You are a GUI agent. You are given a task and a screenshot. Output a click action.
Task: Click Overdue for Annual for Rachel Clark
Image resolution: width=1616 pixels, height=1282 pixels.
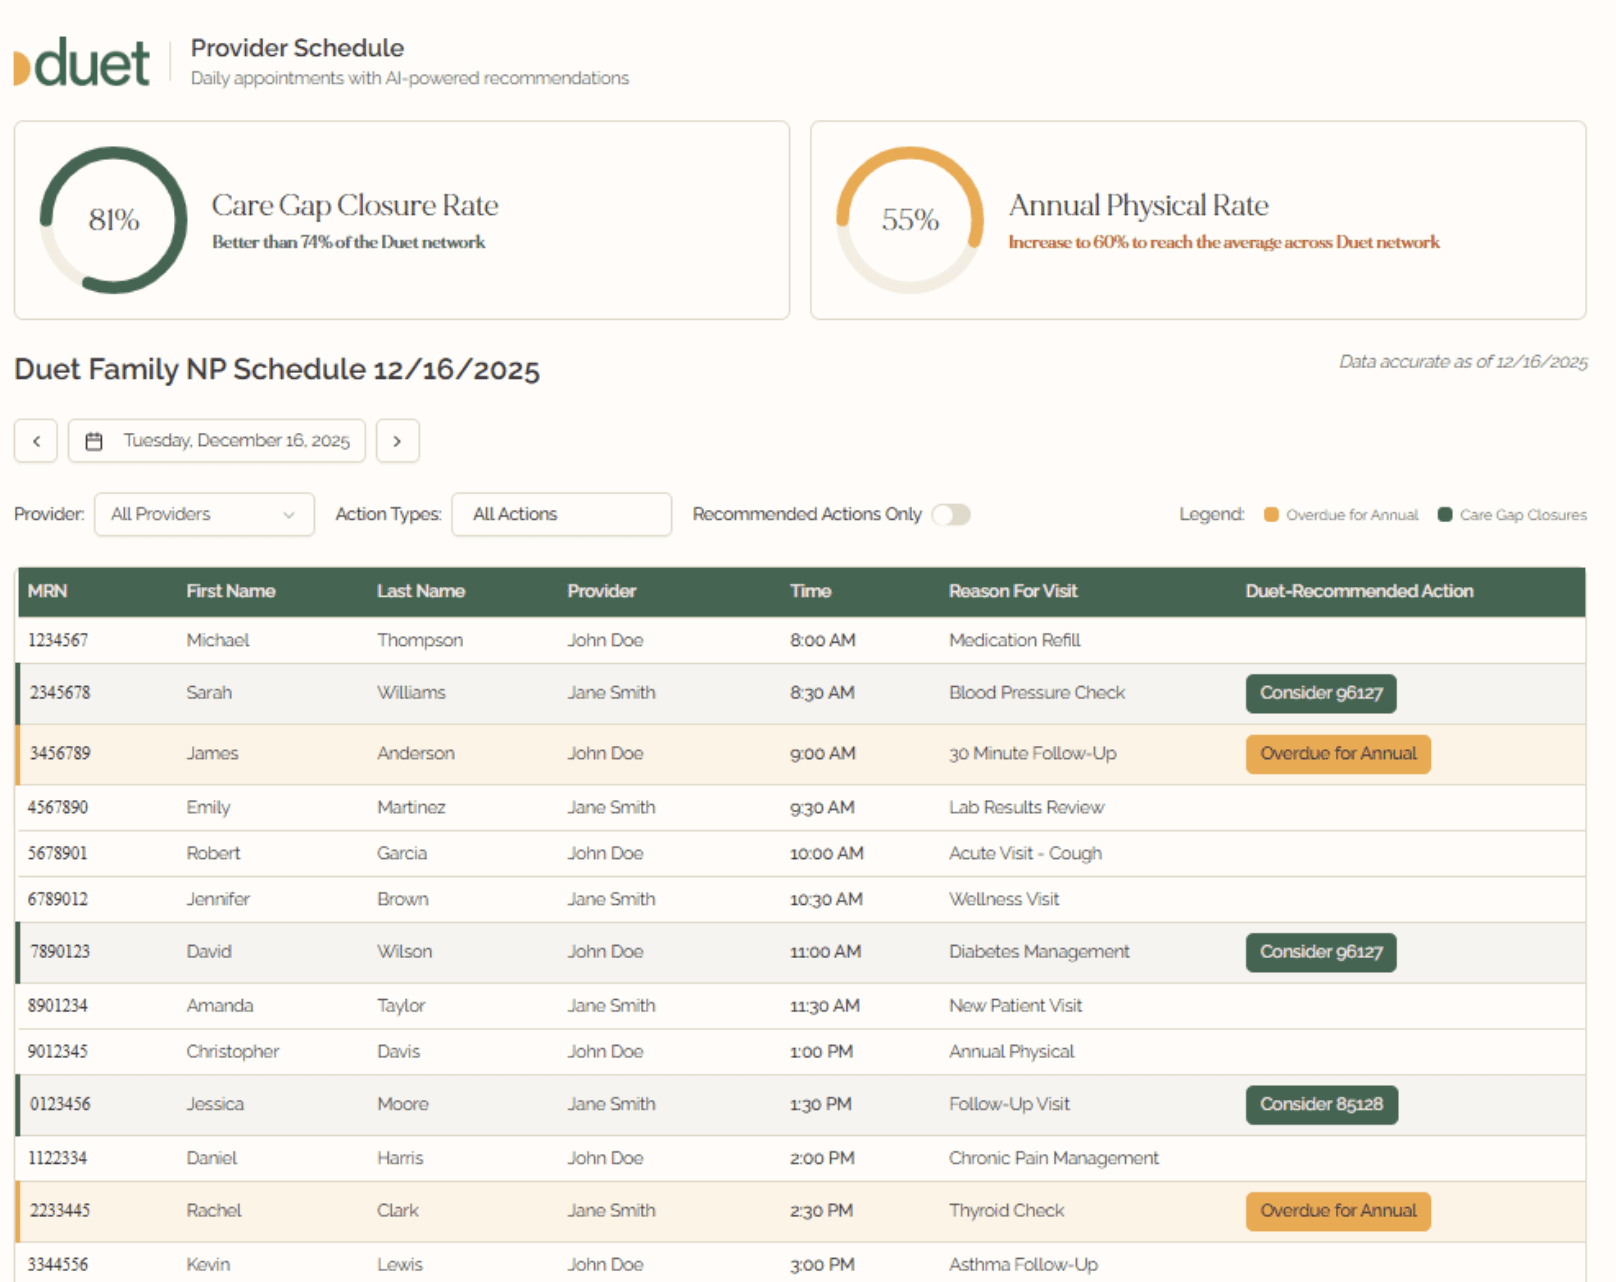[1338, 1211]
